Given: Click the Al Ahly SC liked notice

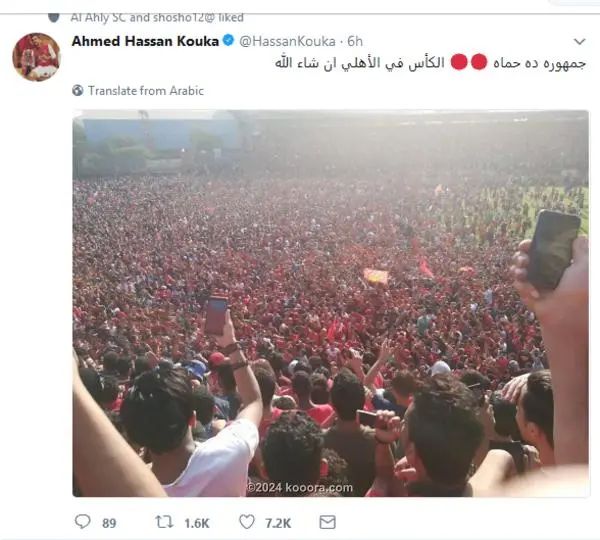Looking at the screenshot, I should point(157,18).
